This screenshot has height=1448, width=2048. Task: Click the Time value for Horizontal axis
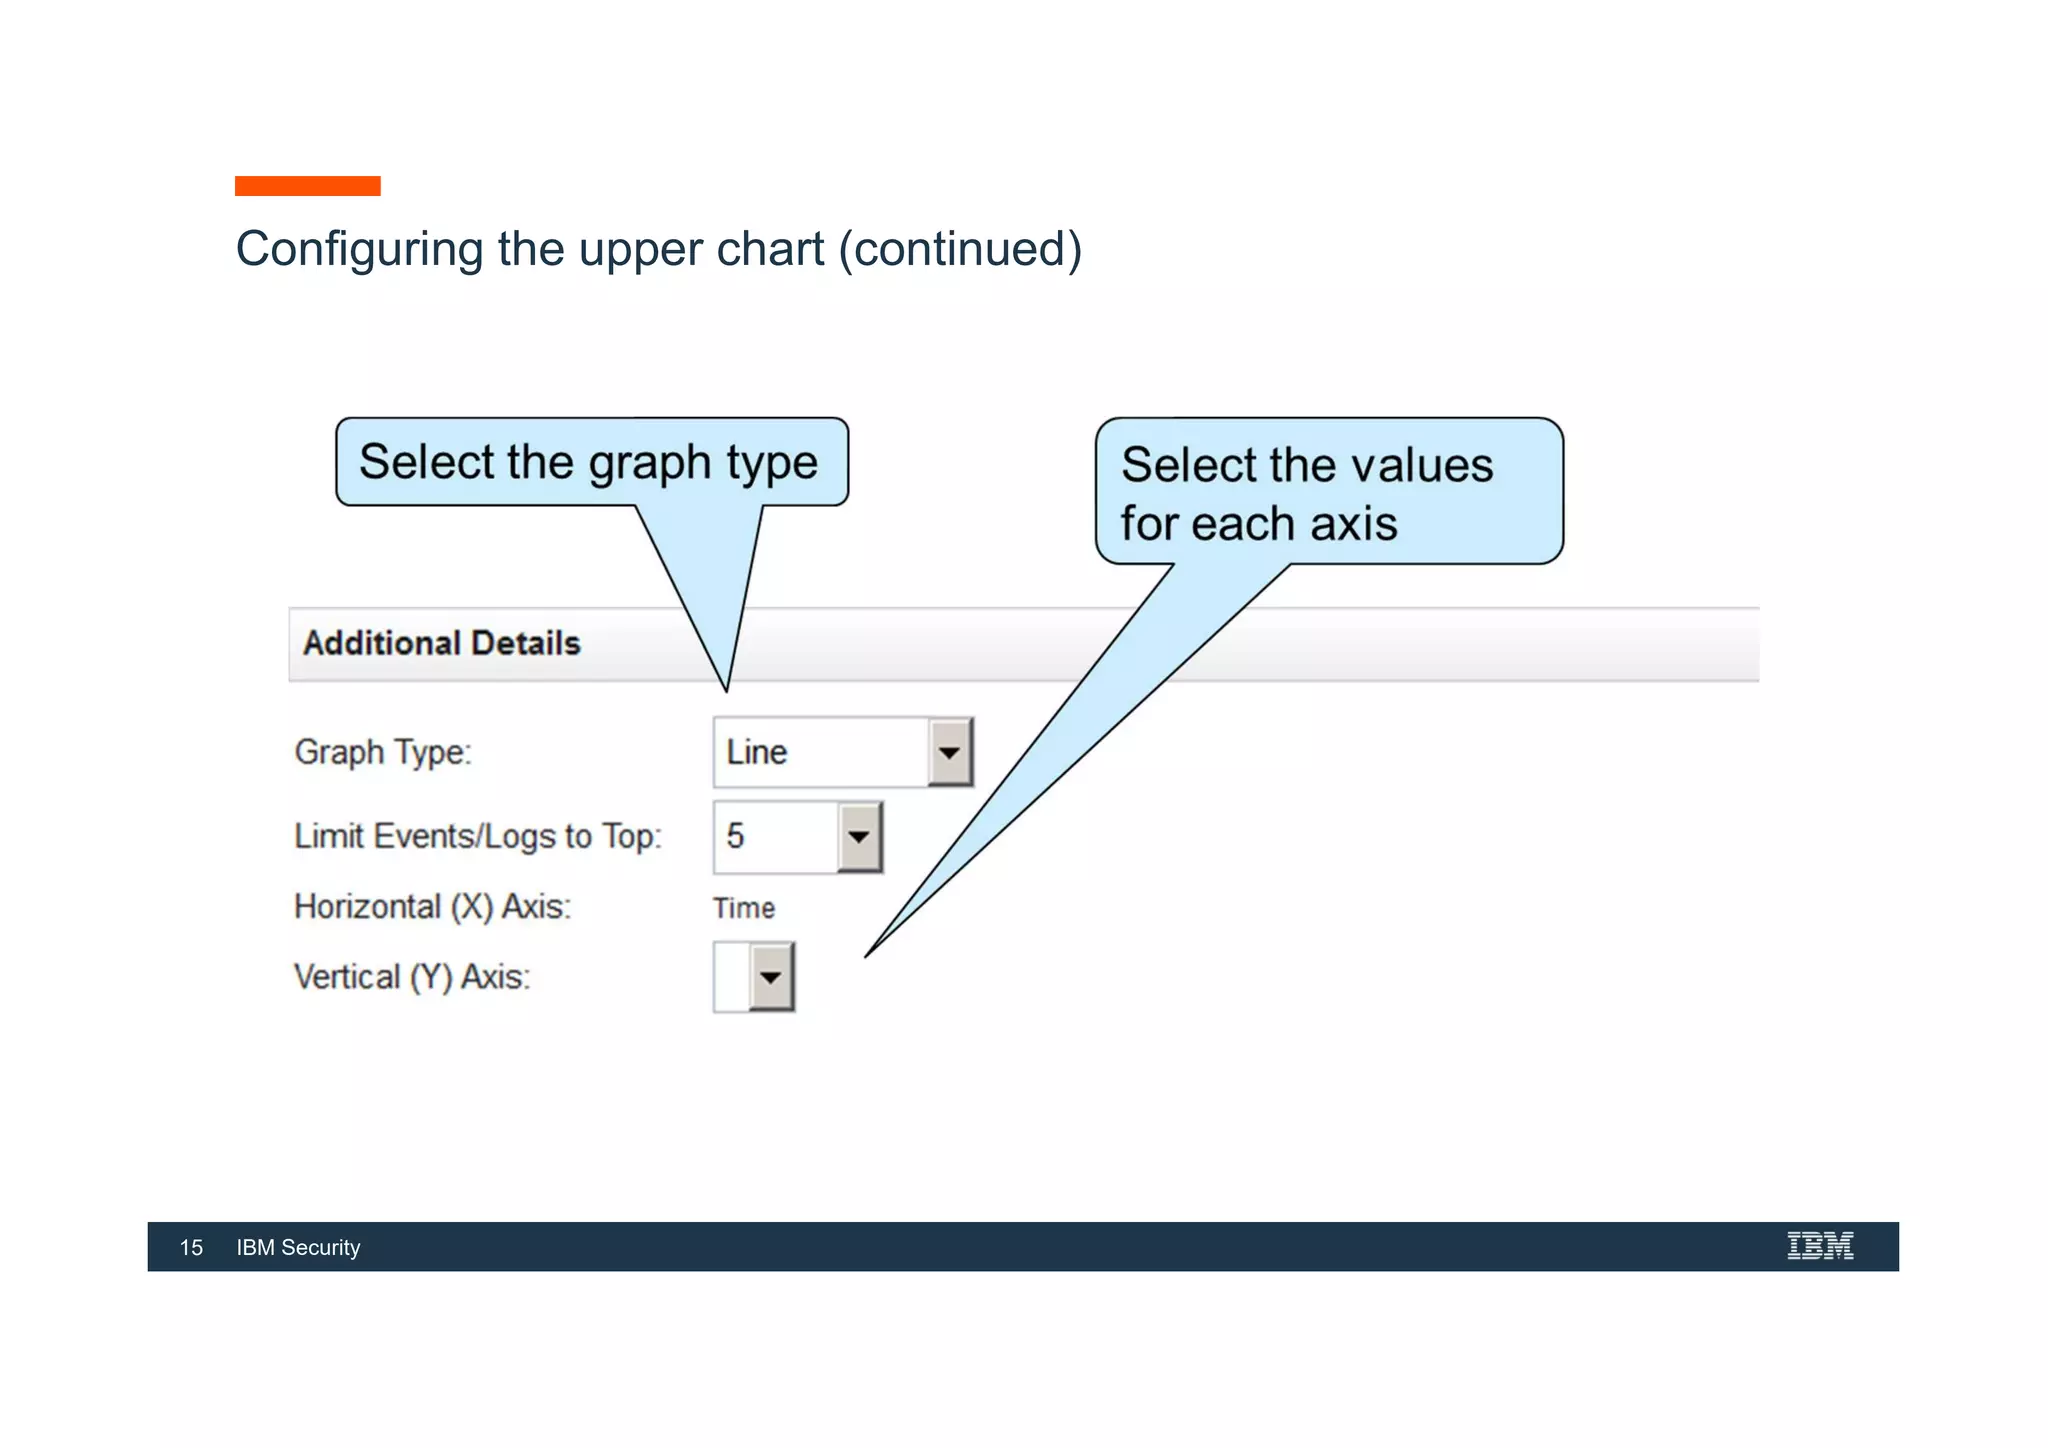pyautogui.click(x=744, y=908)
